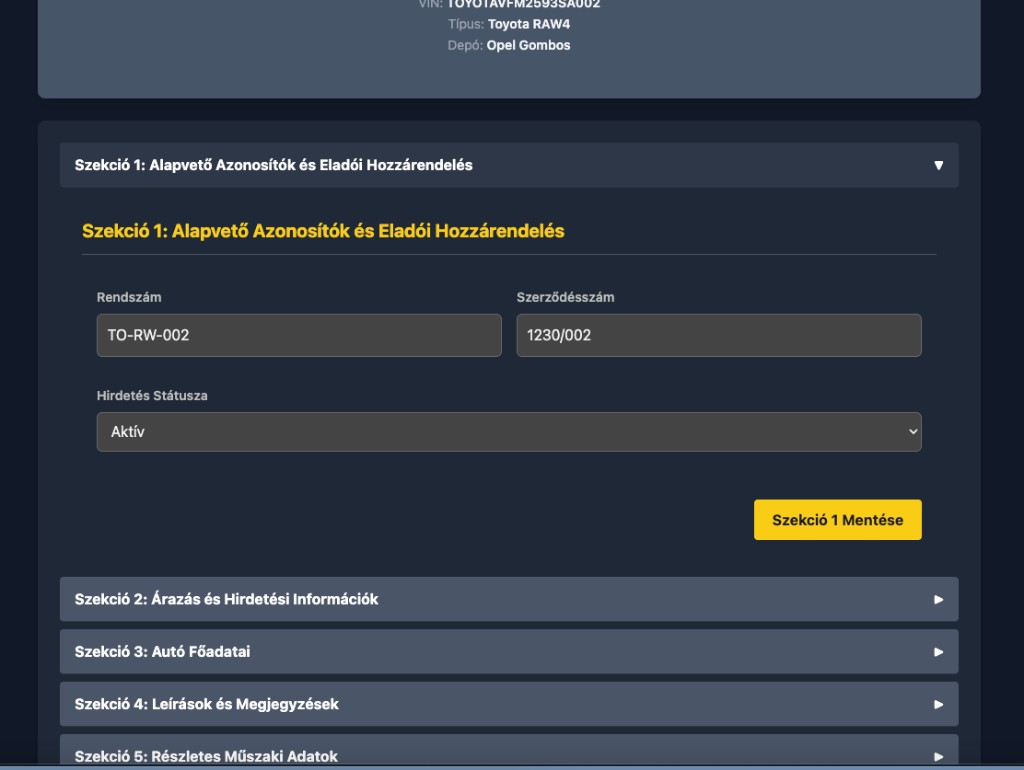Click Szekció 2 right arrow icon

coord(938,600)
